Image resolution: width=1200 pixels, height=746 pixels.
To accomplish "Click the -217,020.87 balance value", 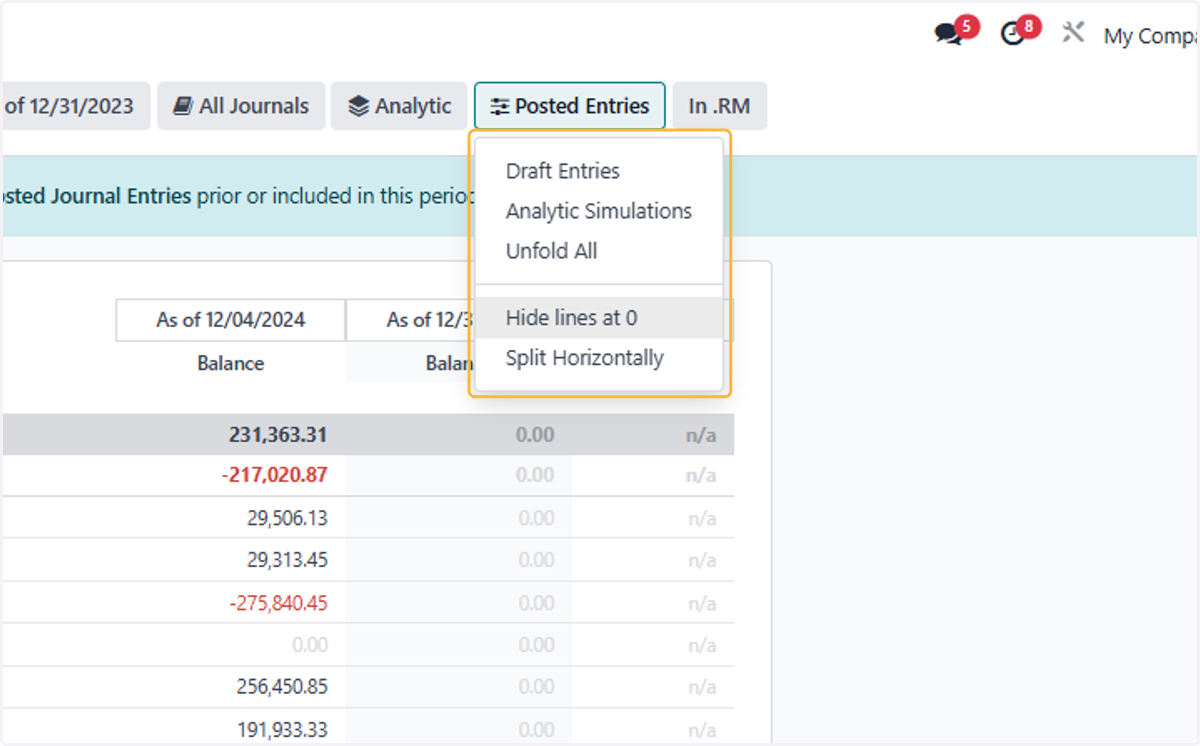I will (x=274, y=475).
